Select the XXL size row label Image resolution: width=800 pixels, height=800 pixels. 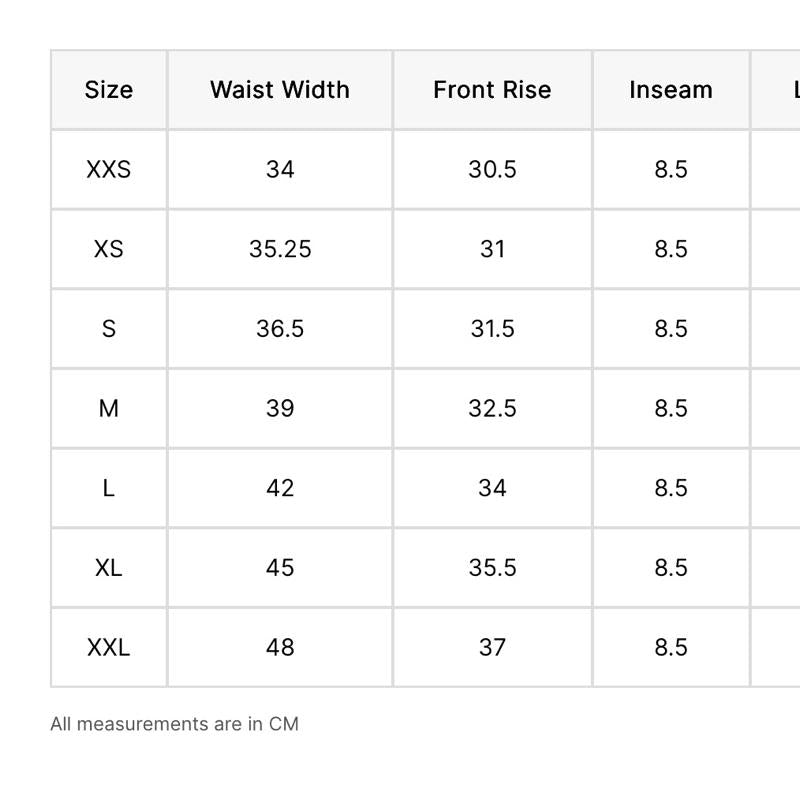109,648
